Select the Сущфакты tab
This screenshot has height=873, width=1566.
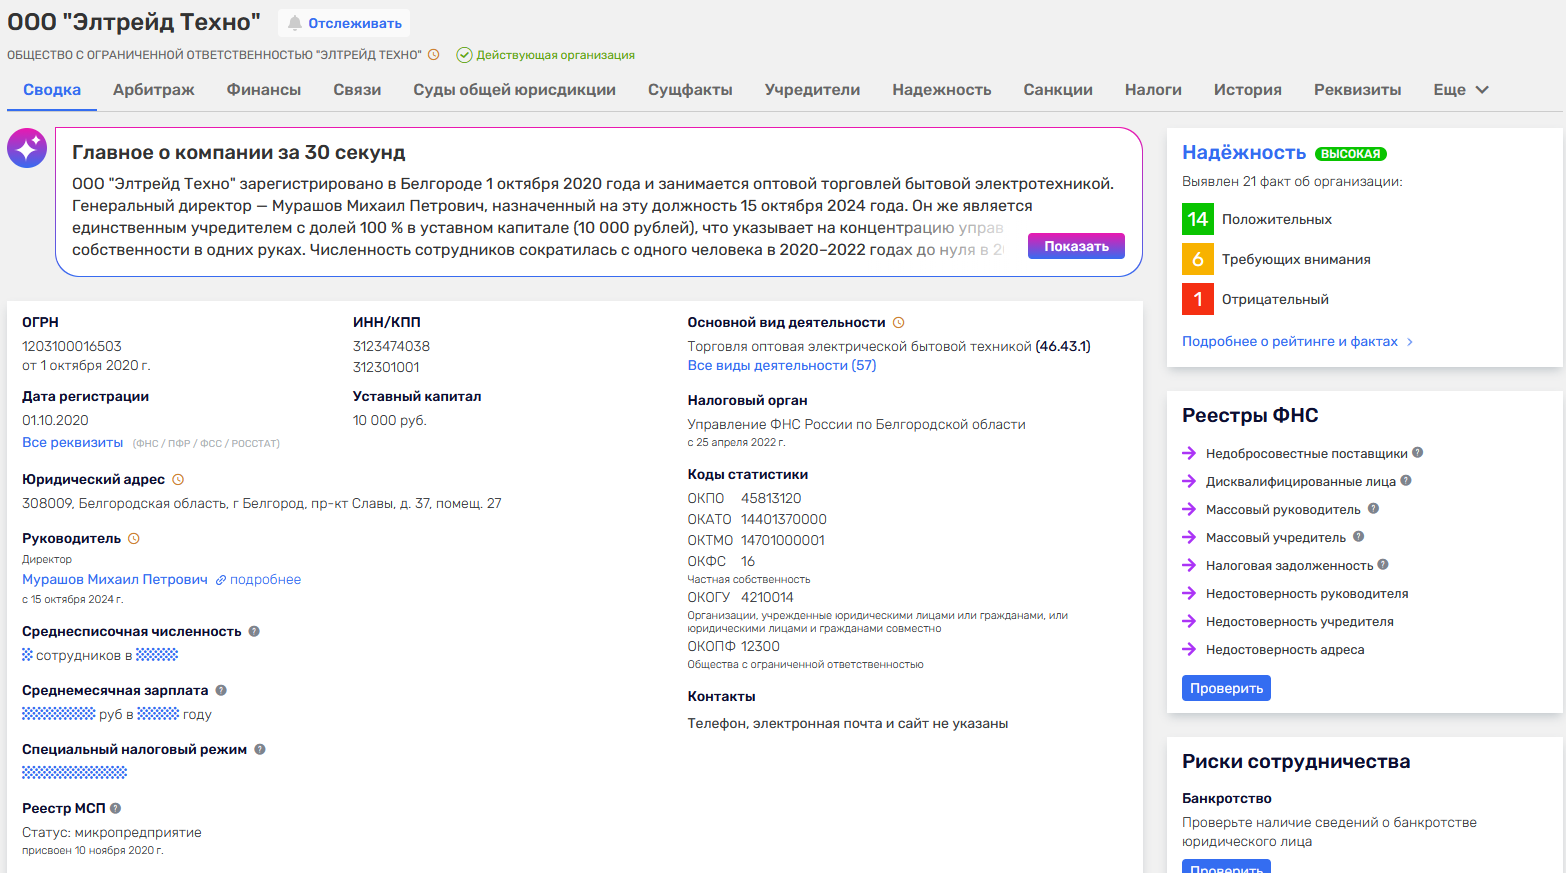tap(690, 89)
